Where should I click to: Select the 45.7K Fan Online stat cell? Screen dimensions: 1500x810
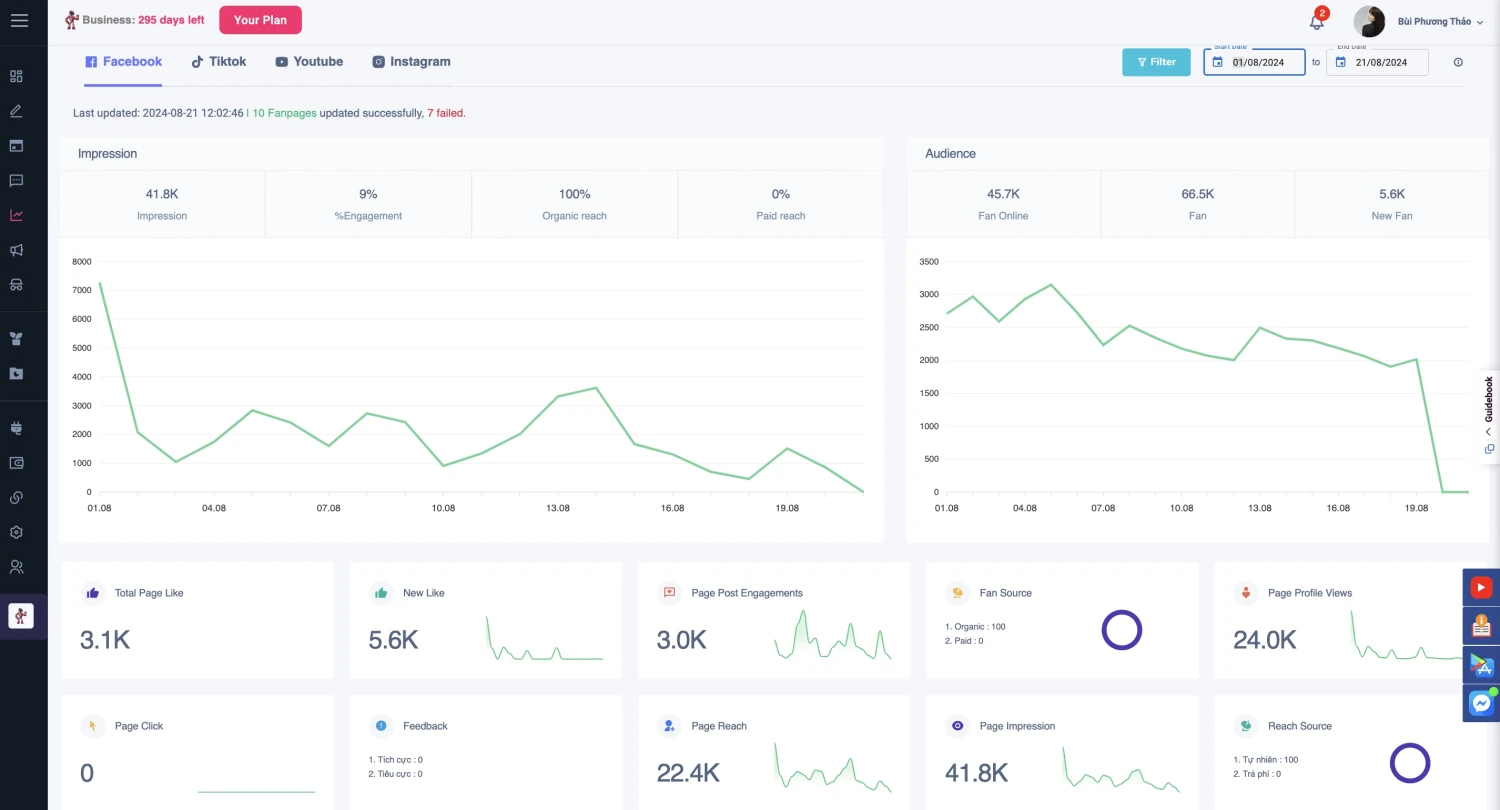1003,204
